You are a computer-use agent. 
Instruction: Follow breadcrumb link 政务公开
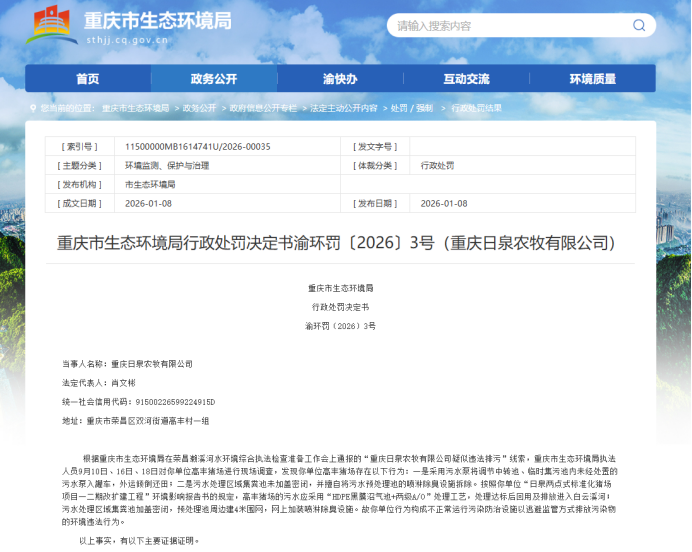tap(199, 108)
